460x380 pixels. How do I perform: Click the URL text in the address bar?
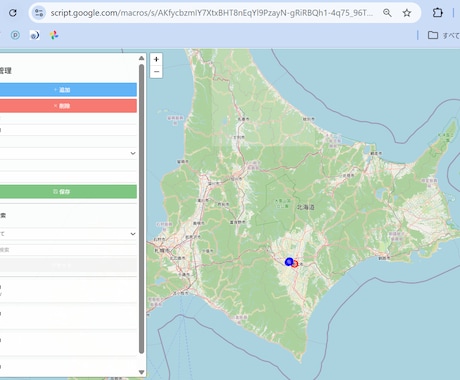pyautogui.click(x=212, y=13)
